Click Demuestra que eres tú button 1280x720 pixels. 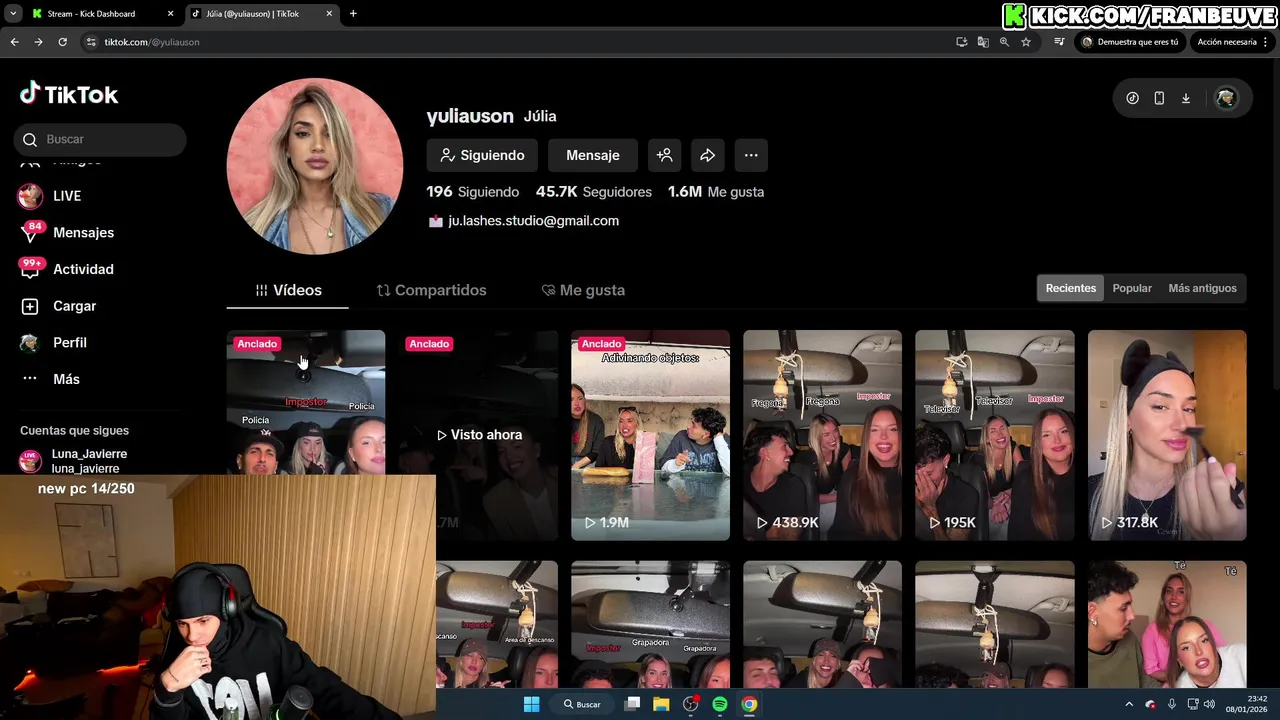[1130, 42]
